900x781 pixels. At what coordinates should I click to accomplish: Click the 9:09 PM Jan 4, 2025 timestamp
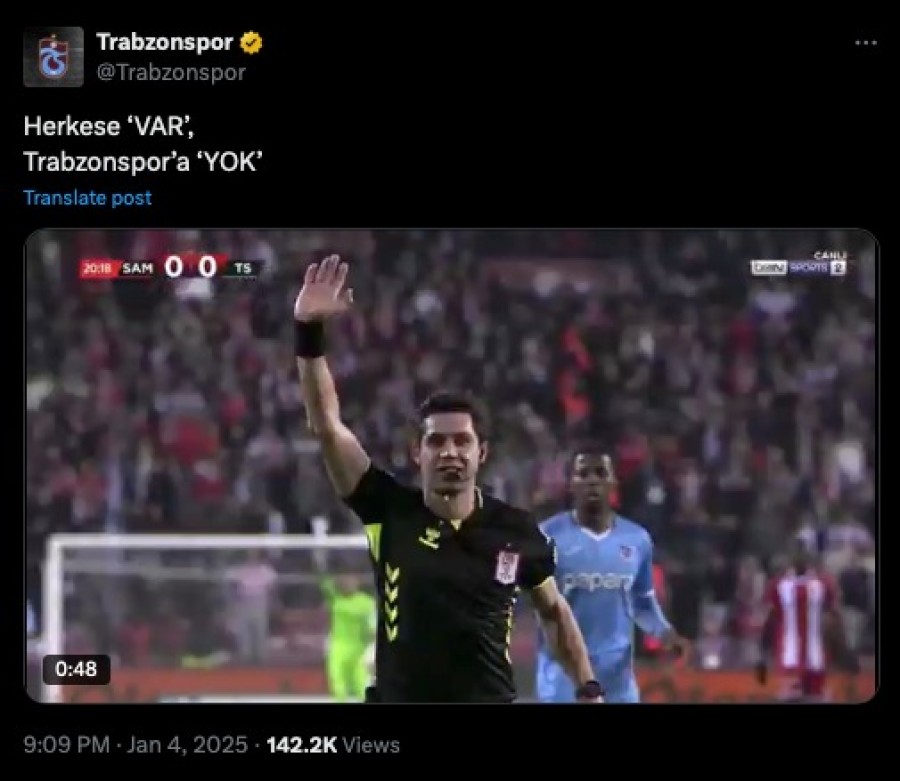point(135,745)
